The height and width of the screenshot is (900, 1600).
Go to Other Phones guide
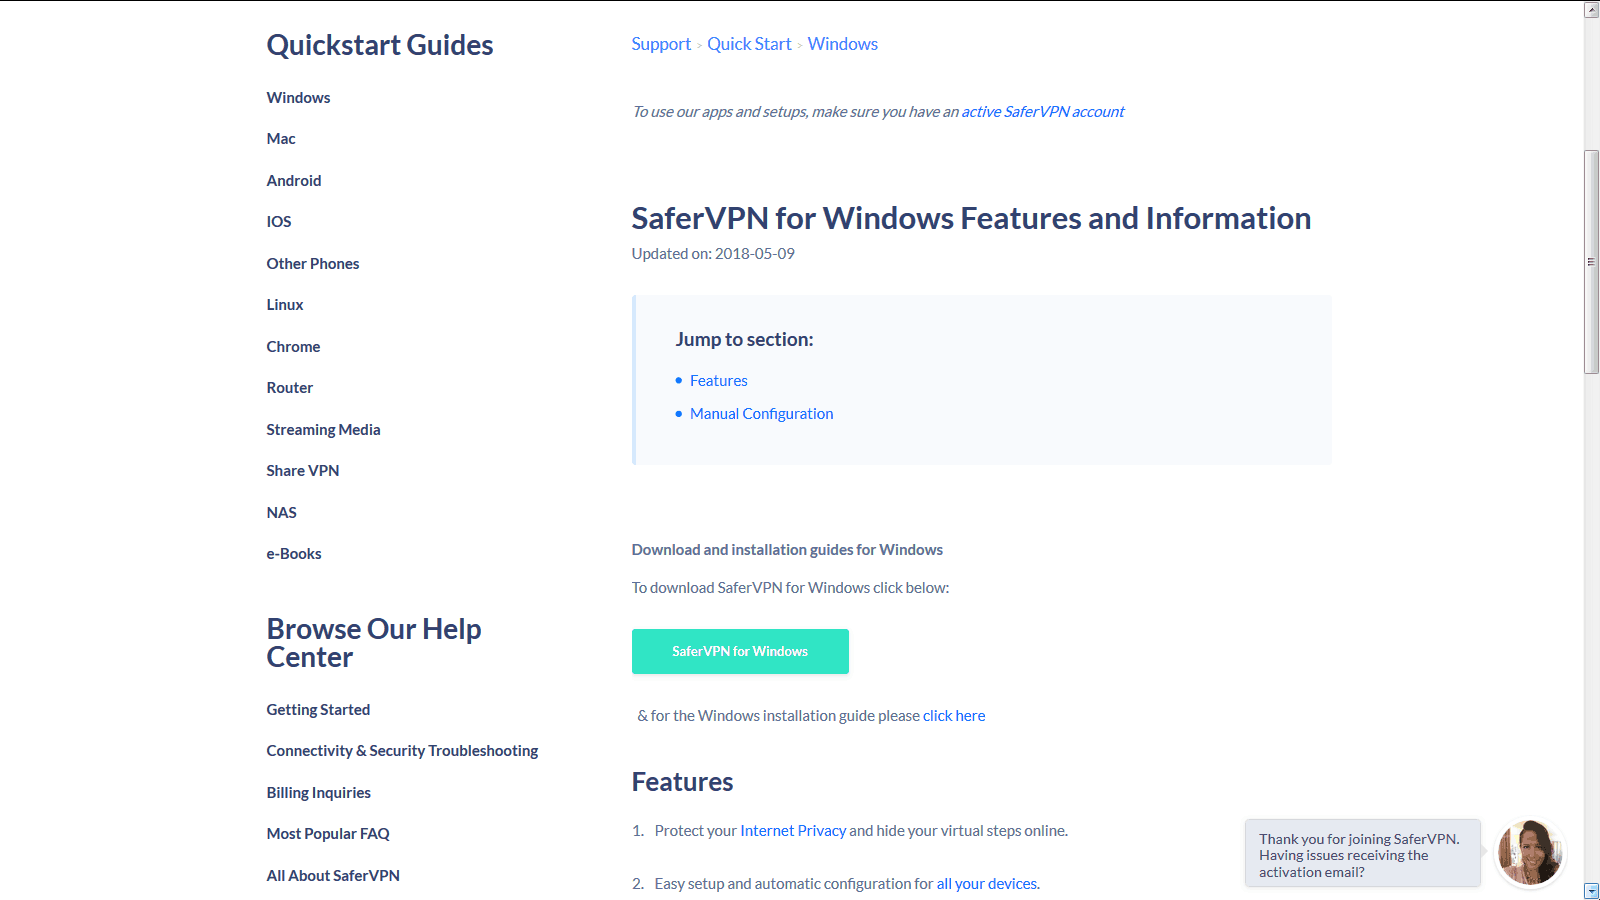[x=313, y=264]
